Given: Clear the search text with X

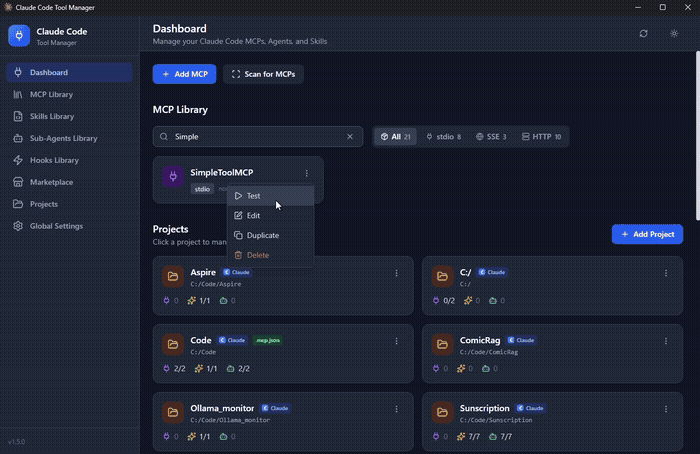Looking at the screenshot, I should [350, 137].
